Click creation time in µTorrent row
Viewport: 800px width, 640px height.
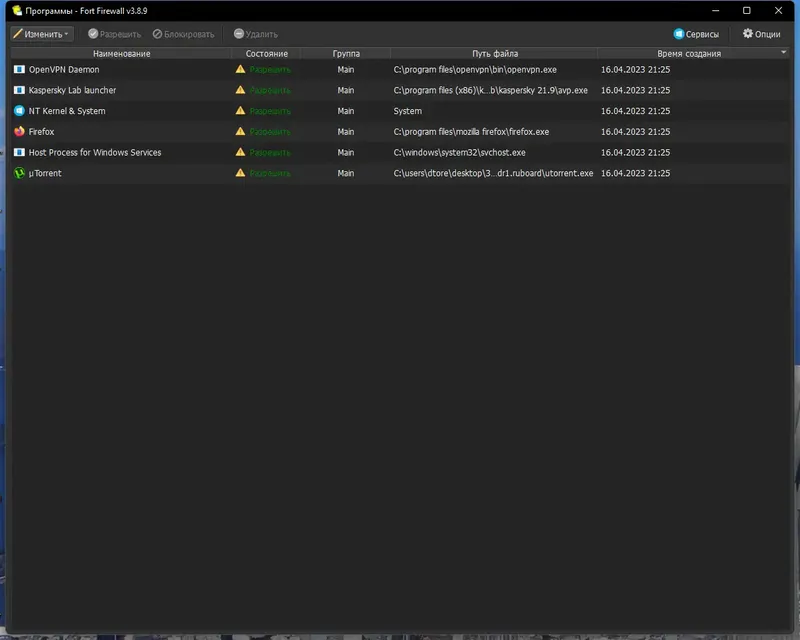[635, 173]
